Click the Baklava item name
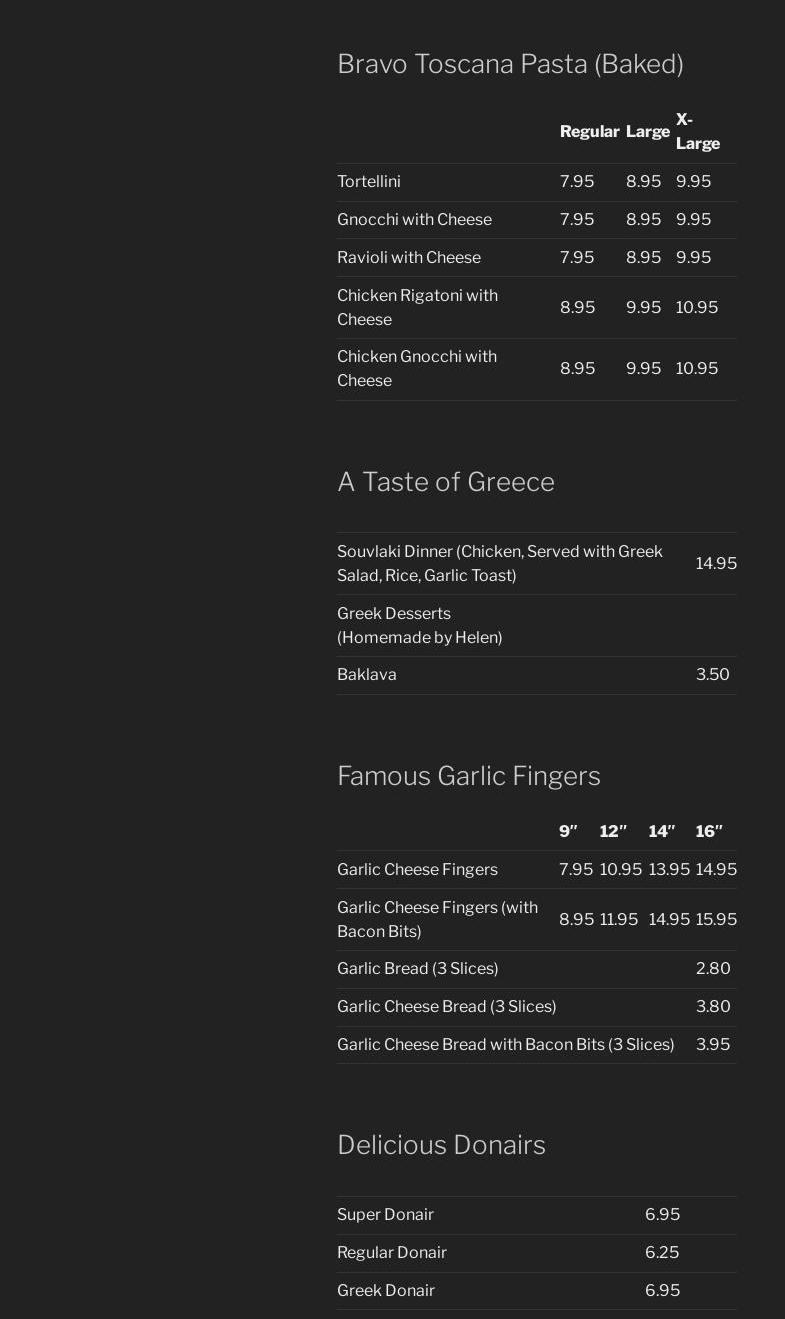 tap(367, 675)
